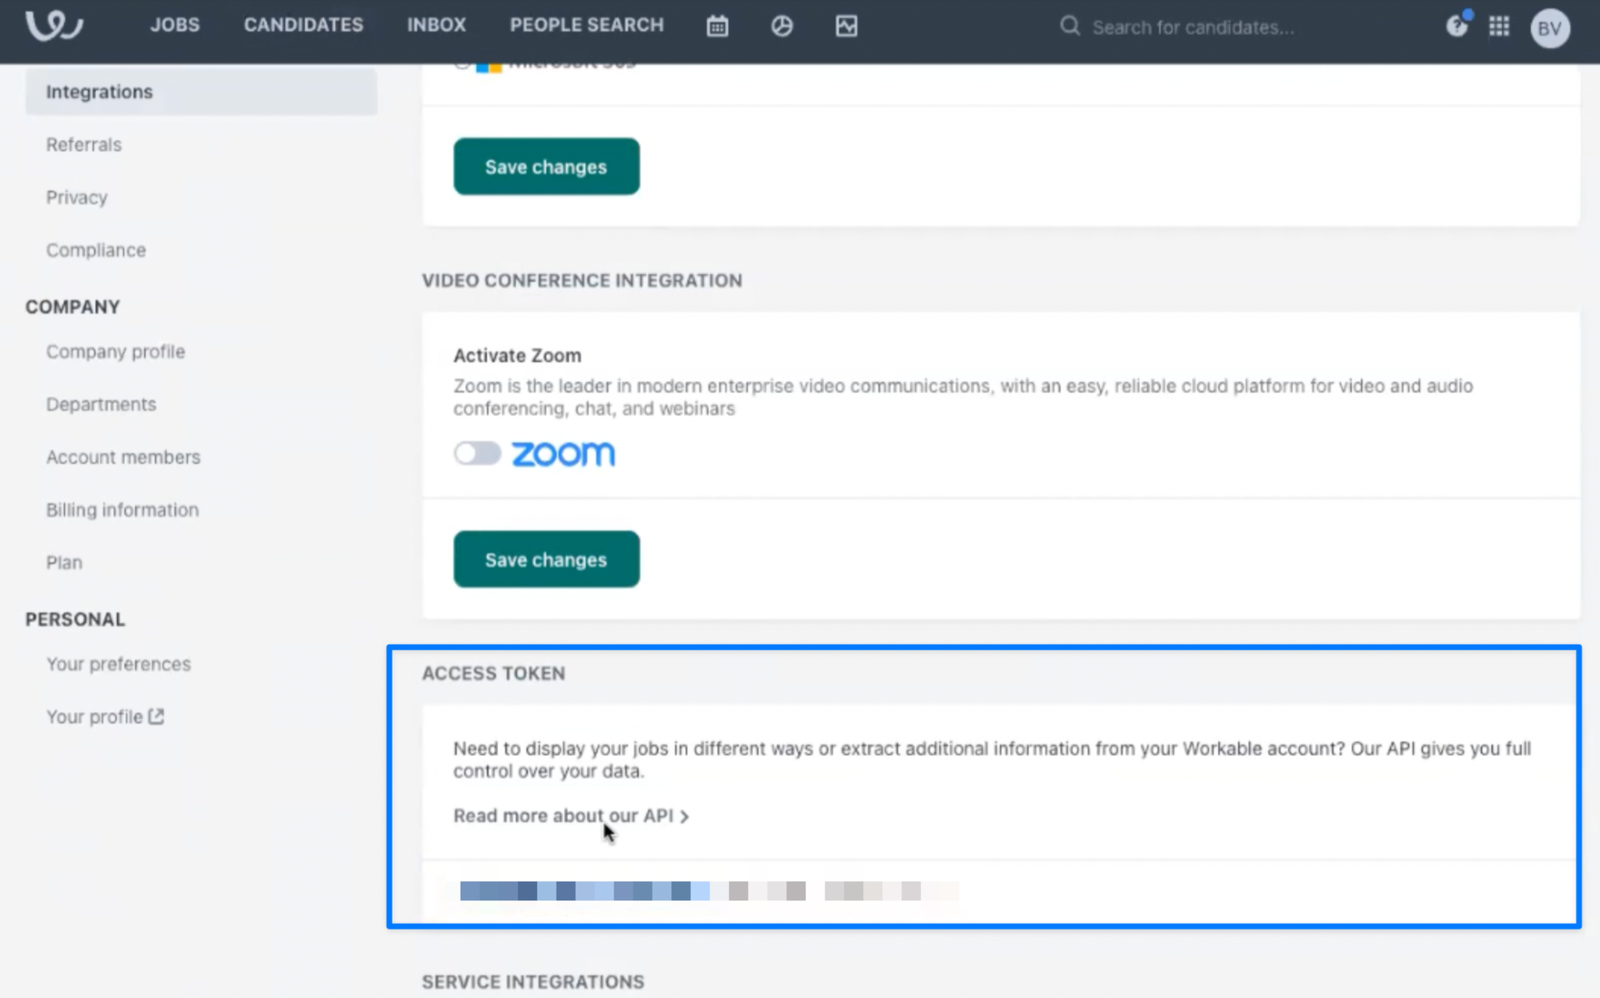The image size is (1600, 998).
Task: Open Your preferences
Action: 118,664
